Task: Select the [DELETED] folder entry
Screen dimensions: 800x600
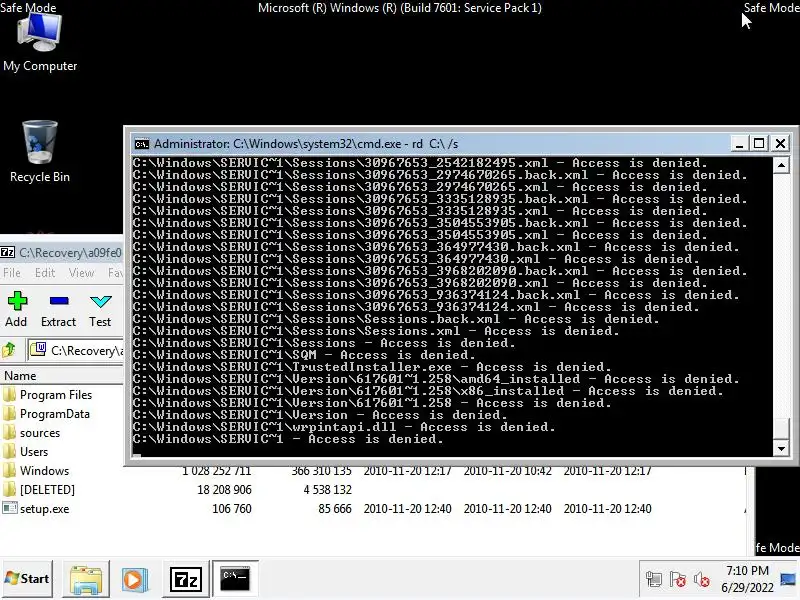Action: point(40,490)
